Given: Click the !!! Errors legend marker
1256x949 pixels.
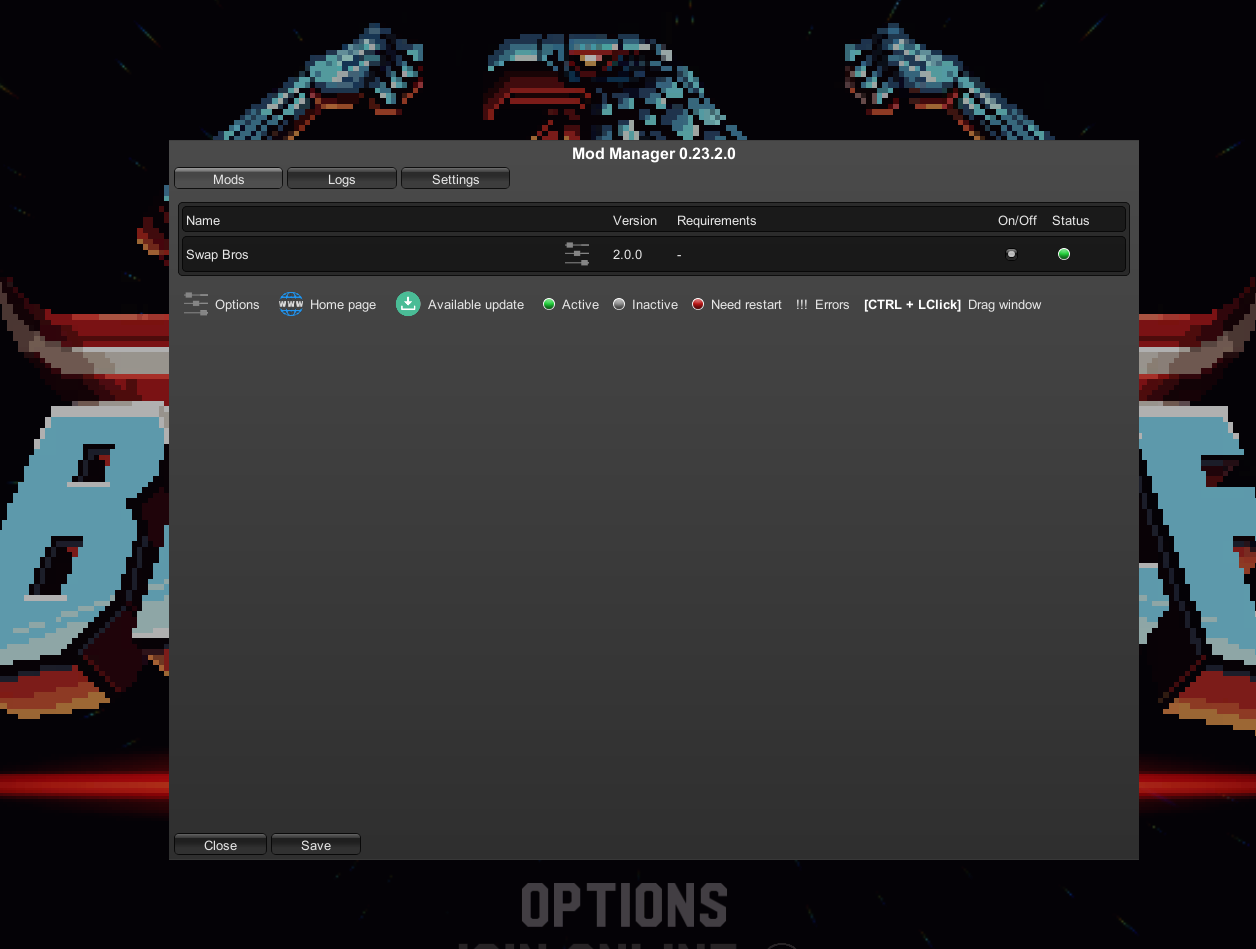Looking at the screenshot, I should tap(802, 304).
